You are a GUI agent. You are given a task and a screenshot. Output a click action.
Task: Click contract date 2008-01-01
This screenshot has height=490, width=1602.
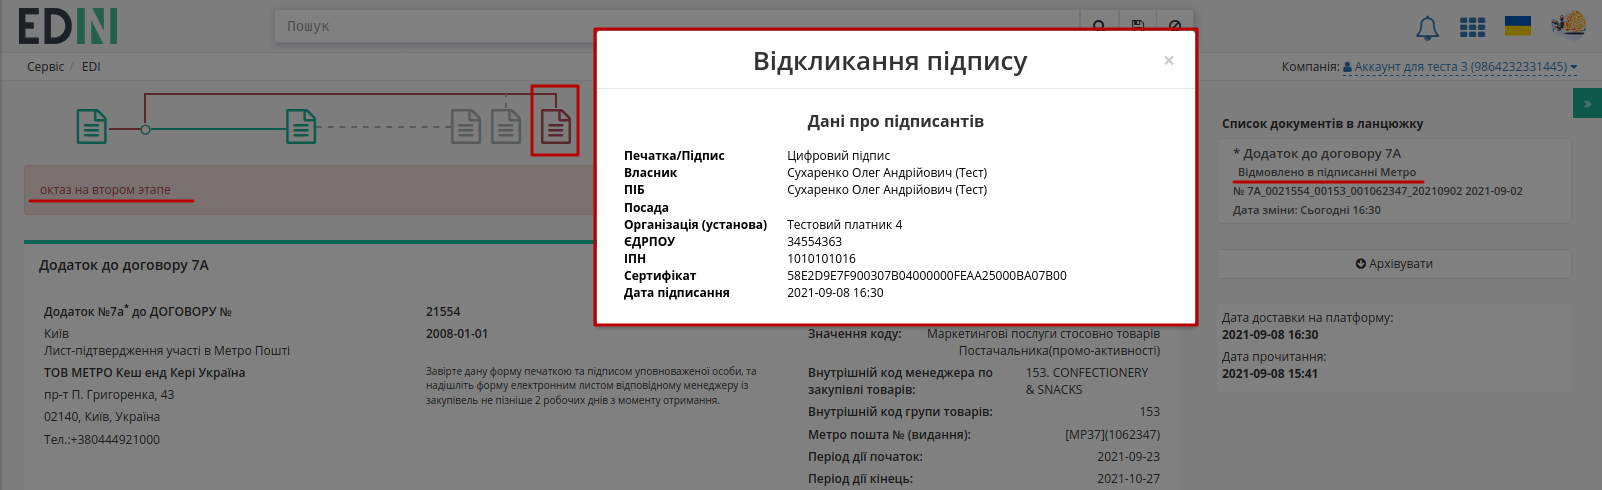tap(457, 334)
